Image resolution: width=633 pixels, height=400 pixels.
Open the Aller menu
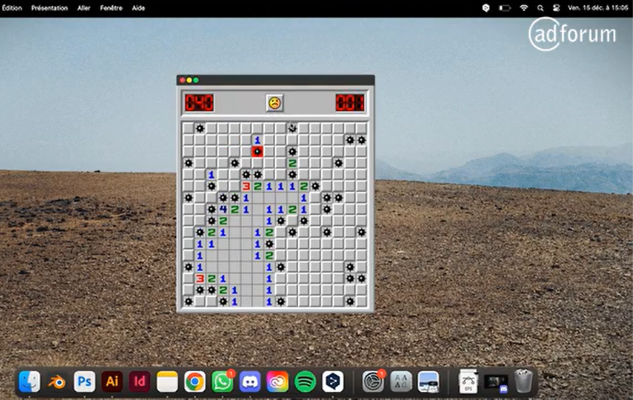[x=84, y=7]
